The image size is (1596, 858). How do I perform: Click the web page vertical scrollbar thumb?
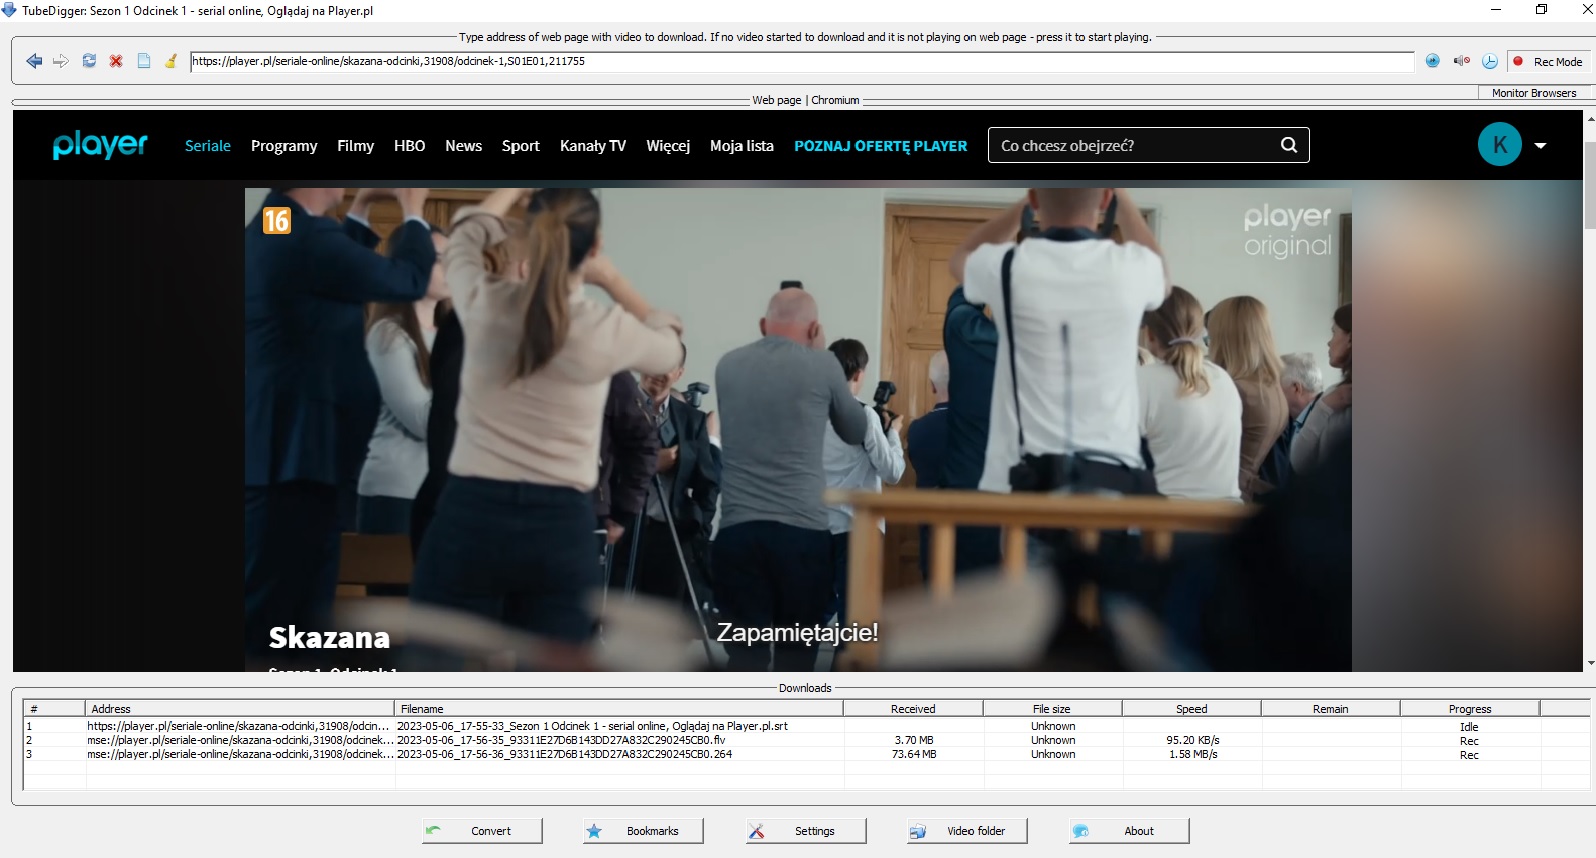pos(1590,185)
